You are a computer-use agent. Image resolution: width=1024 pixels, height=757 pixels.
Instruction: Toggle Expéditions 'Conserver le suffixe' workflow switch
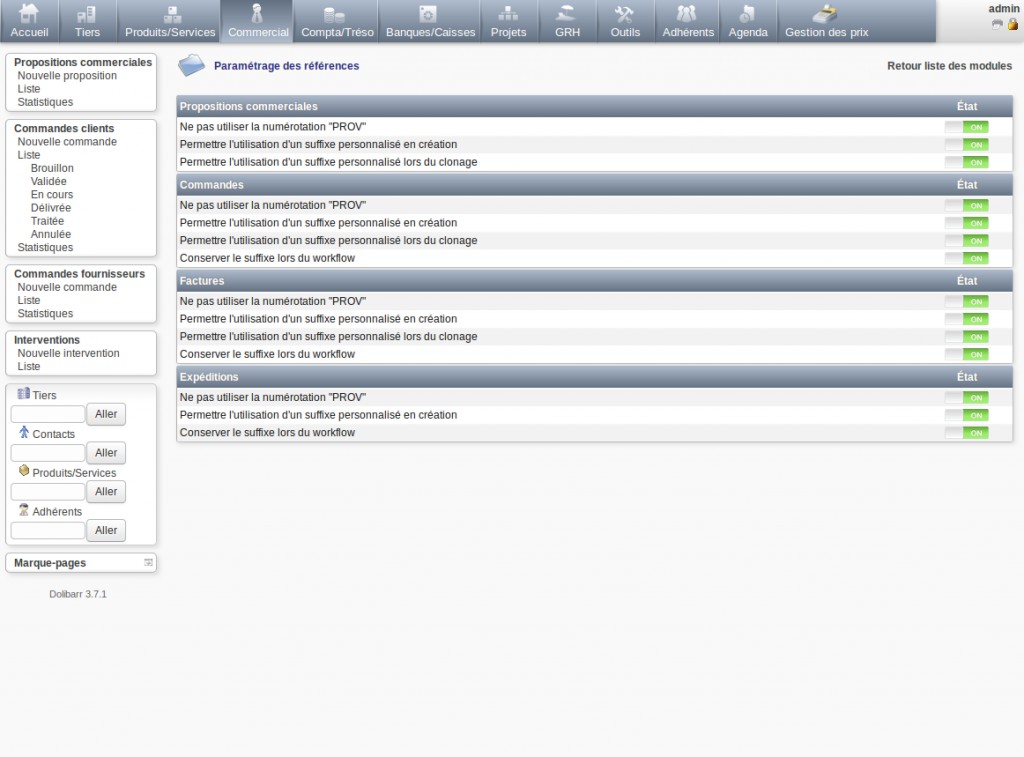coord(967,432)
